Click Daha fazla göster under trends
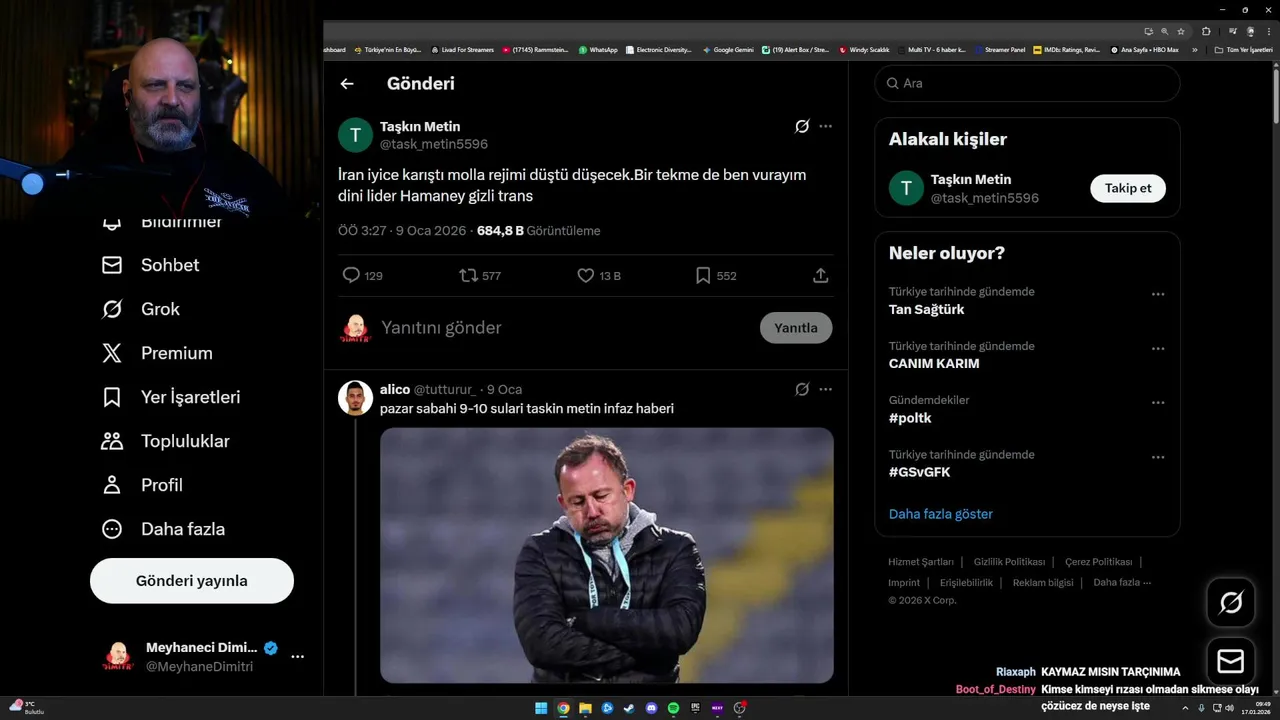This screenshot has height=720, width=1280. click(941, 514)
